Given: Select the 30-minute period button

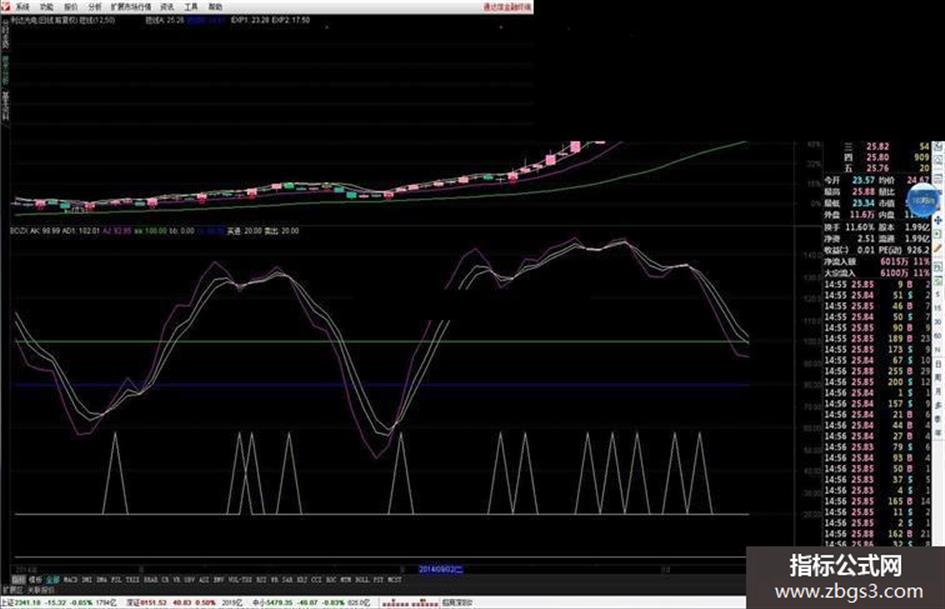Looking at the screenshot, I should tap(938, 322).
